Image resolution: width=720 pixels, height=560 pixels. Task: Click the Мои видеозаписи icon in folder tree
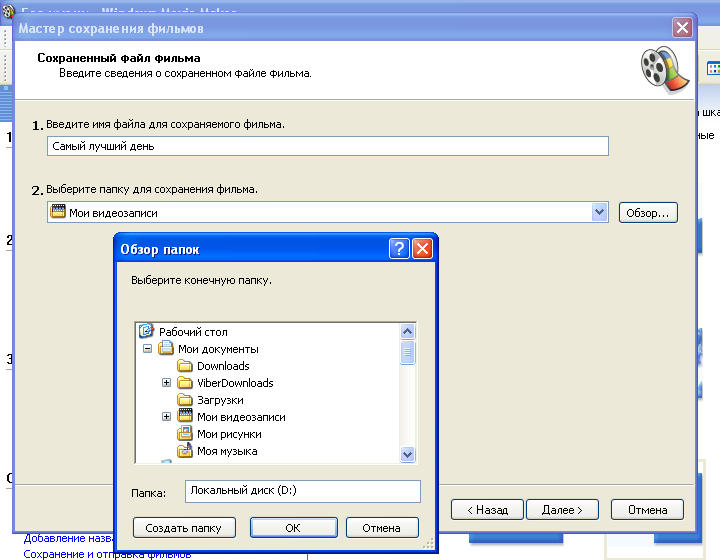pyautogui.click(x=185, y=415)
